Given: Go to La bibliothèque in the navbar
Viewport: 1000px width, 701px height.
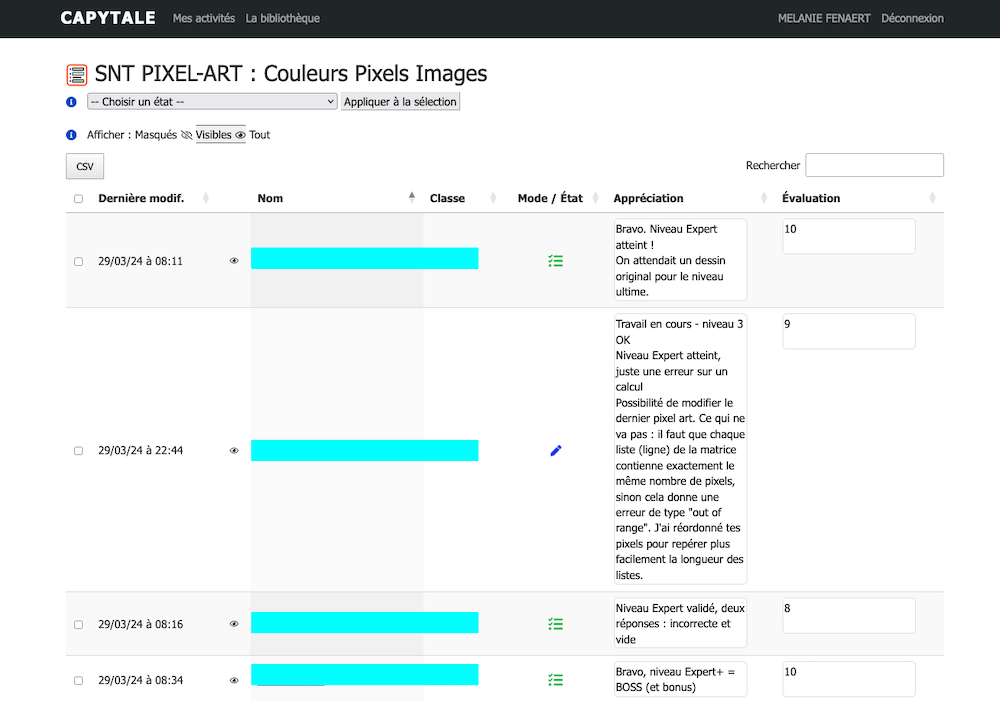Looking at the screenshot, I should [283, 18].
